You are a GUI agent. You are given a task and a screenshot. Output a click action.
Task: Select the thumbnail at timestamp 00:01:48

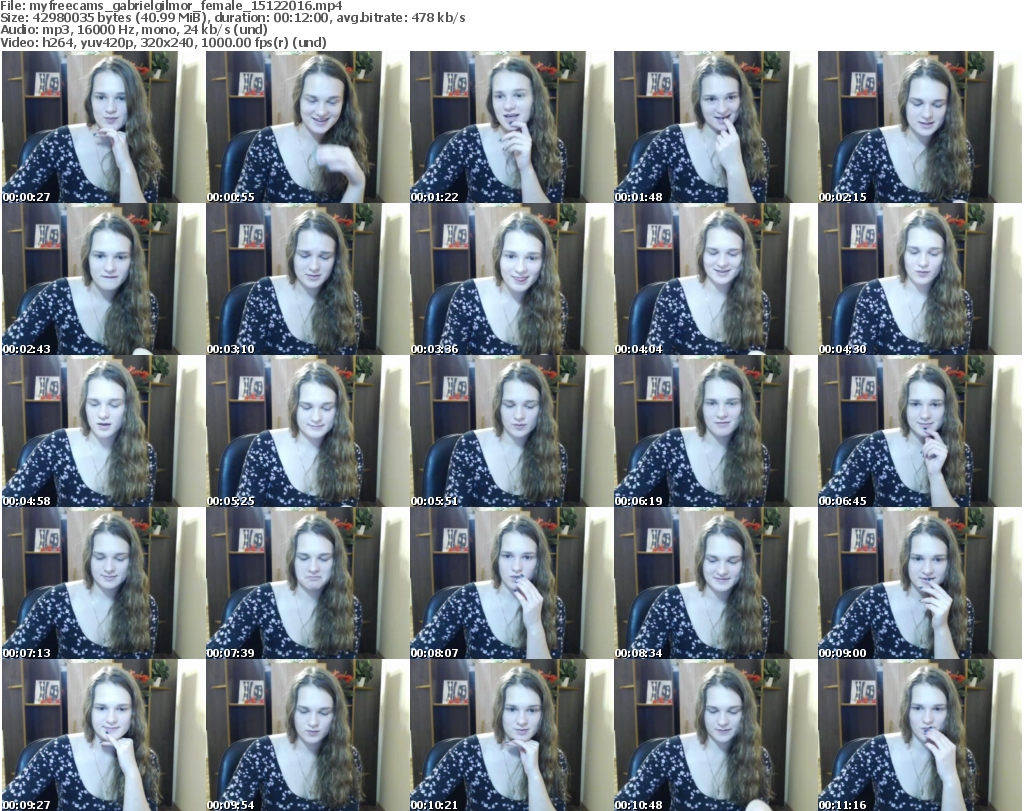[x=715, y=127]
